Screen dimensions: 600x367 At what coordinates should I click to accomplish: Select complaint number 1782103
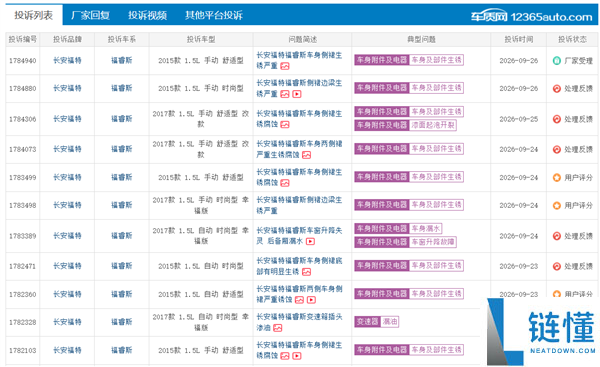click(x=23, y=351)
